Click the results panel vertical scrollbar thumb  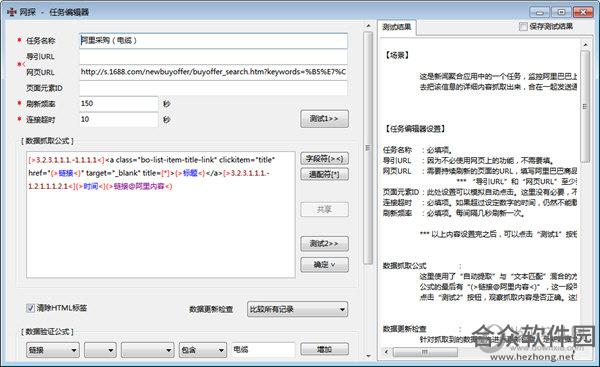pos(585,106)
